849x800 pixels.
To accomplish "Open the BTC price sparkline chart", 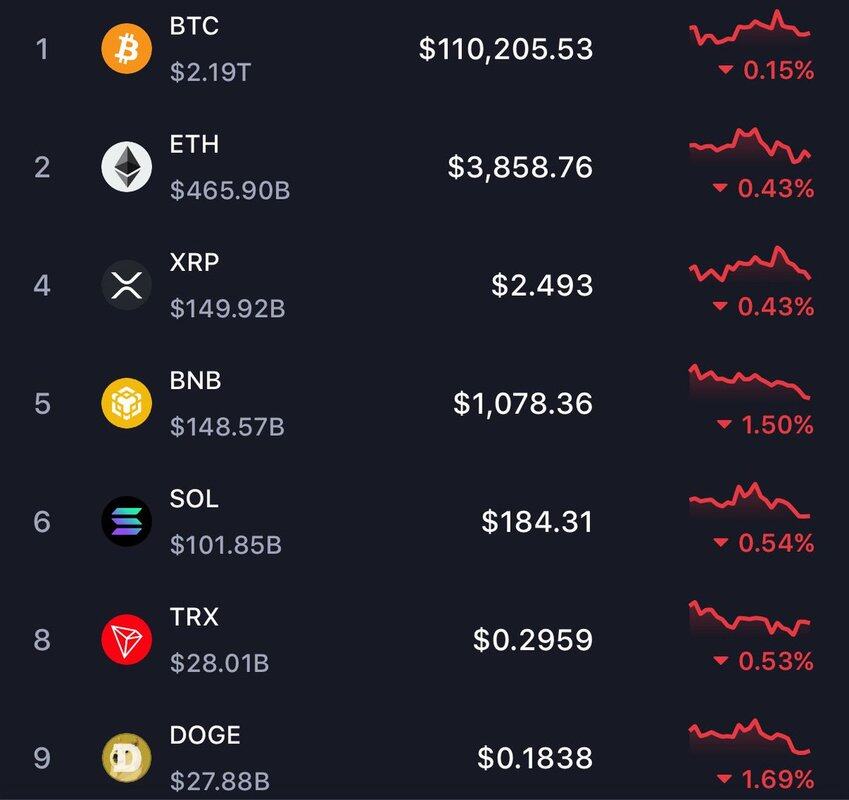I will click(x=750, y=28).
